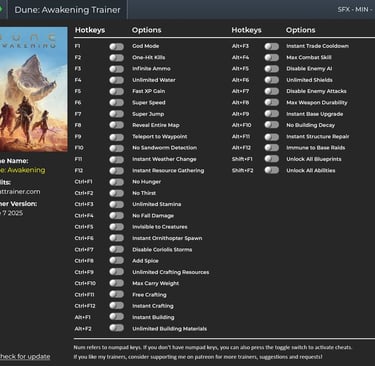Enable Max Weapon Durability
The height and width of the screenshot is (366, 375).
click(x=272, y=103)
